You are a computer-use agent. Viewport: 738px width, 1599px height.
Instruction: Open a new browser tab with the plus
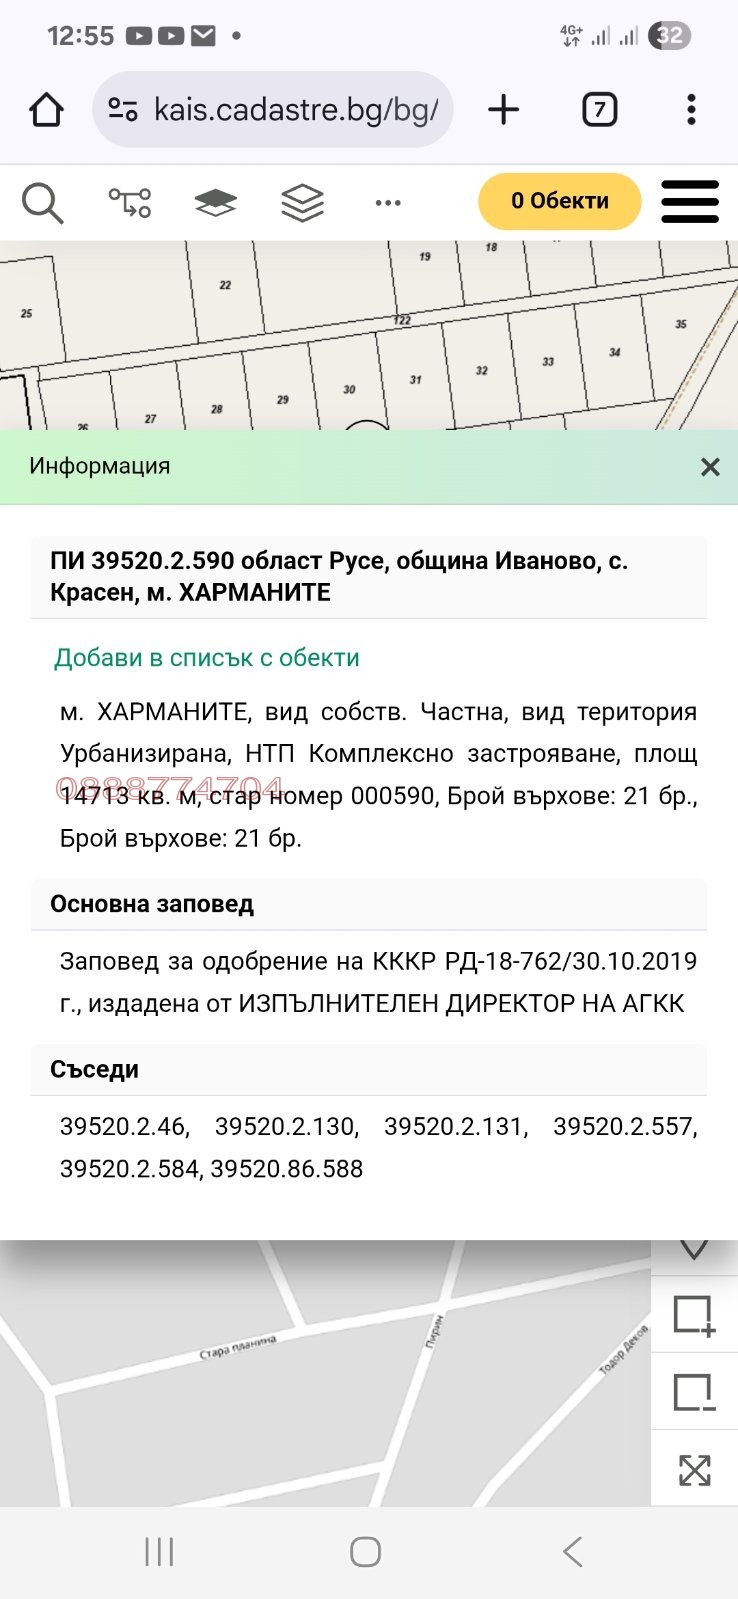(x=503, y=110)
